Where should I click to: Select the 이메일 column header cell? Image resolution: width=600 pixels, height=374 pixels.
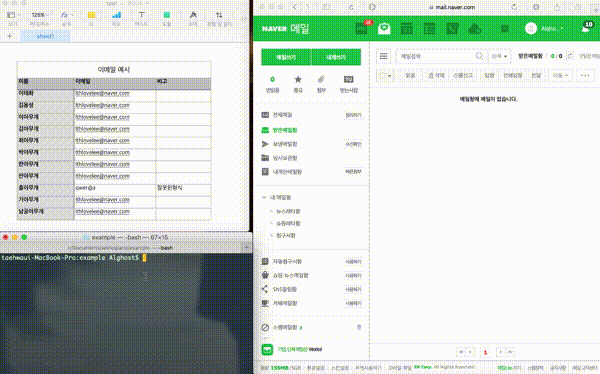tap(115, 81)
